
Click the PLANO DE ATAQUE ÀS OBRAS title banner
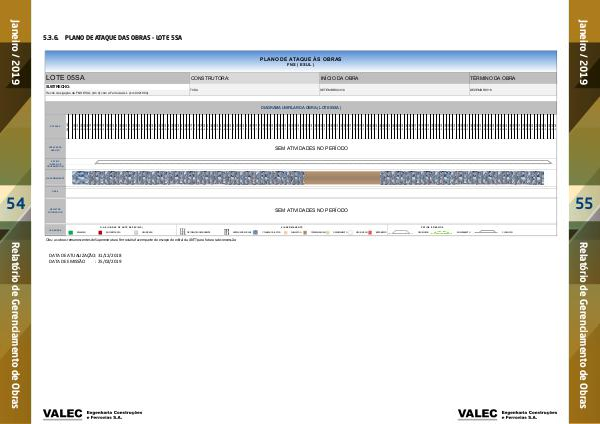coord(300,62)
